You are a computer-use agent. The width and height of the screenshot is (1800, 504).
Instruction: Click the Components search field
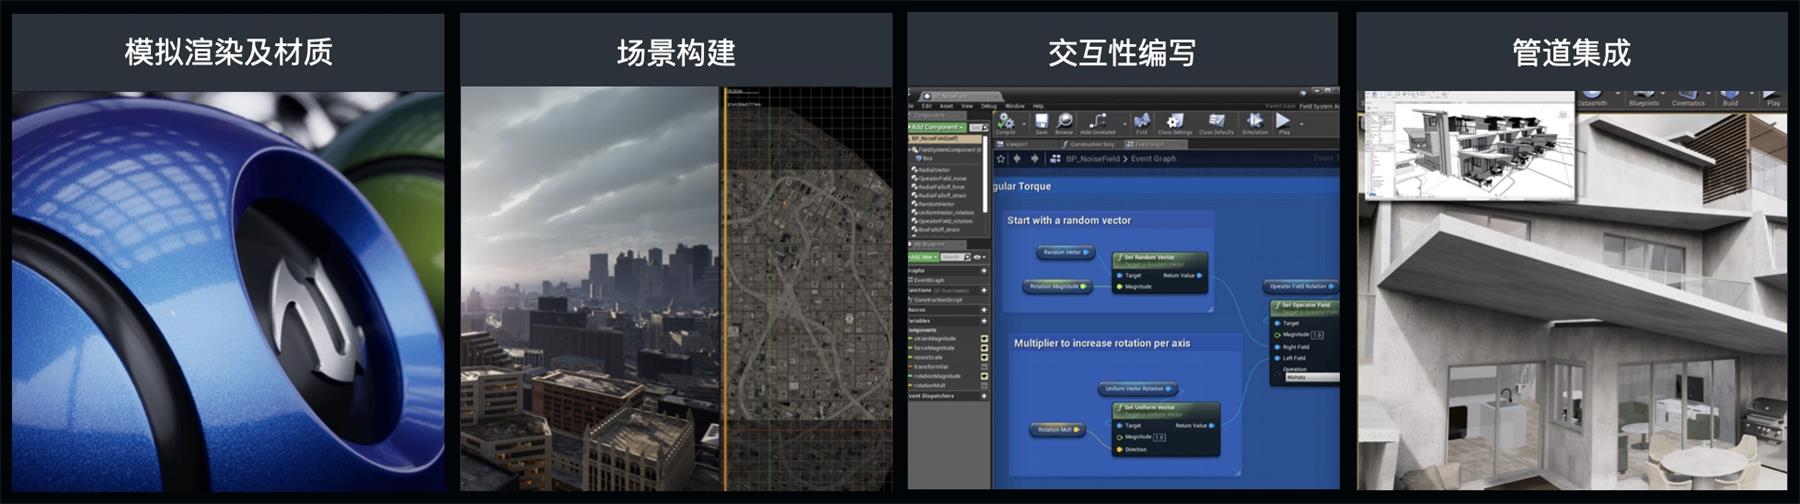[x=977, y=127]
